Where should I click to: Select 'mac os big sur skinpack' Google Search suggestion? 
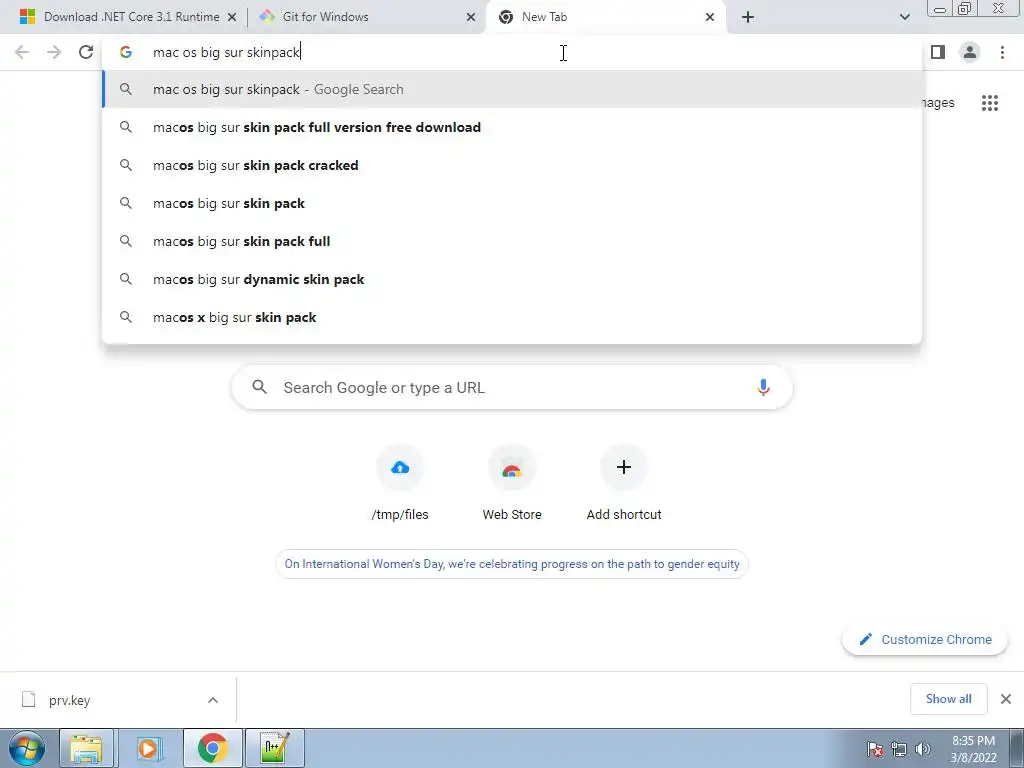pyautogui.click(x=512, y=89)
